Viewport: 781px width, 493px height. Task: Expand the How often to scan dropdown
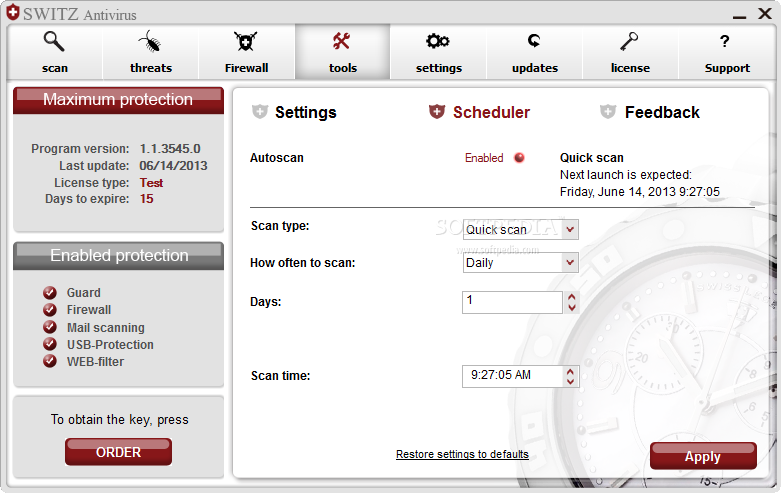click(570, 262)
